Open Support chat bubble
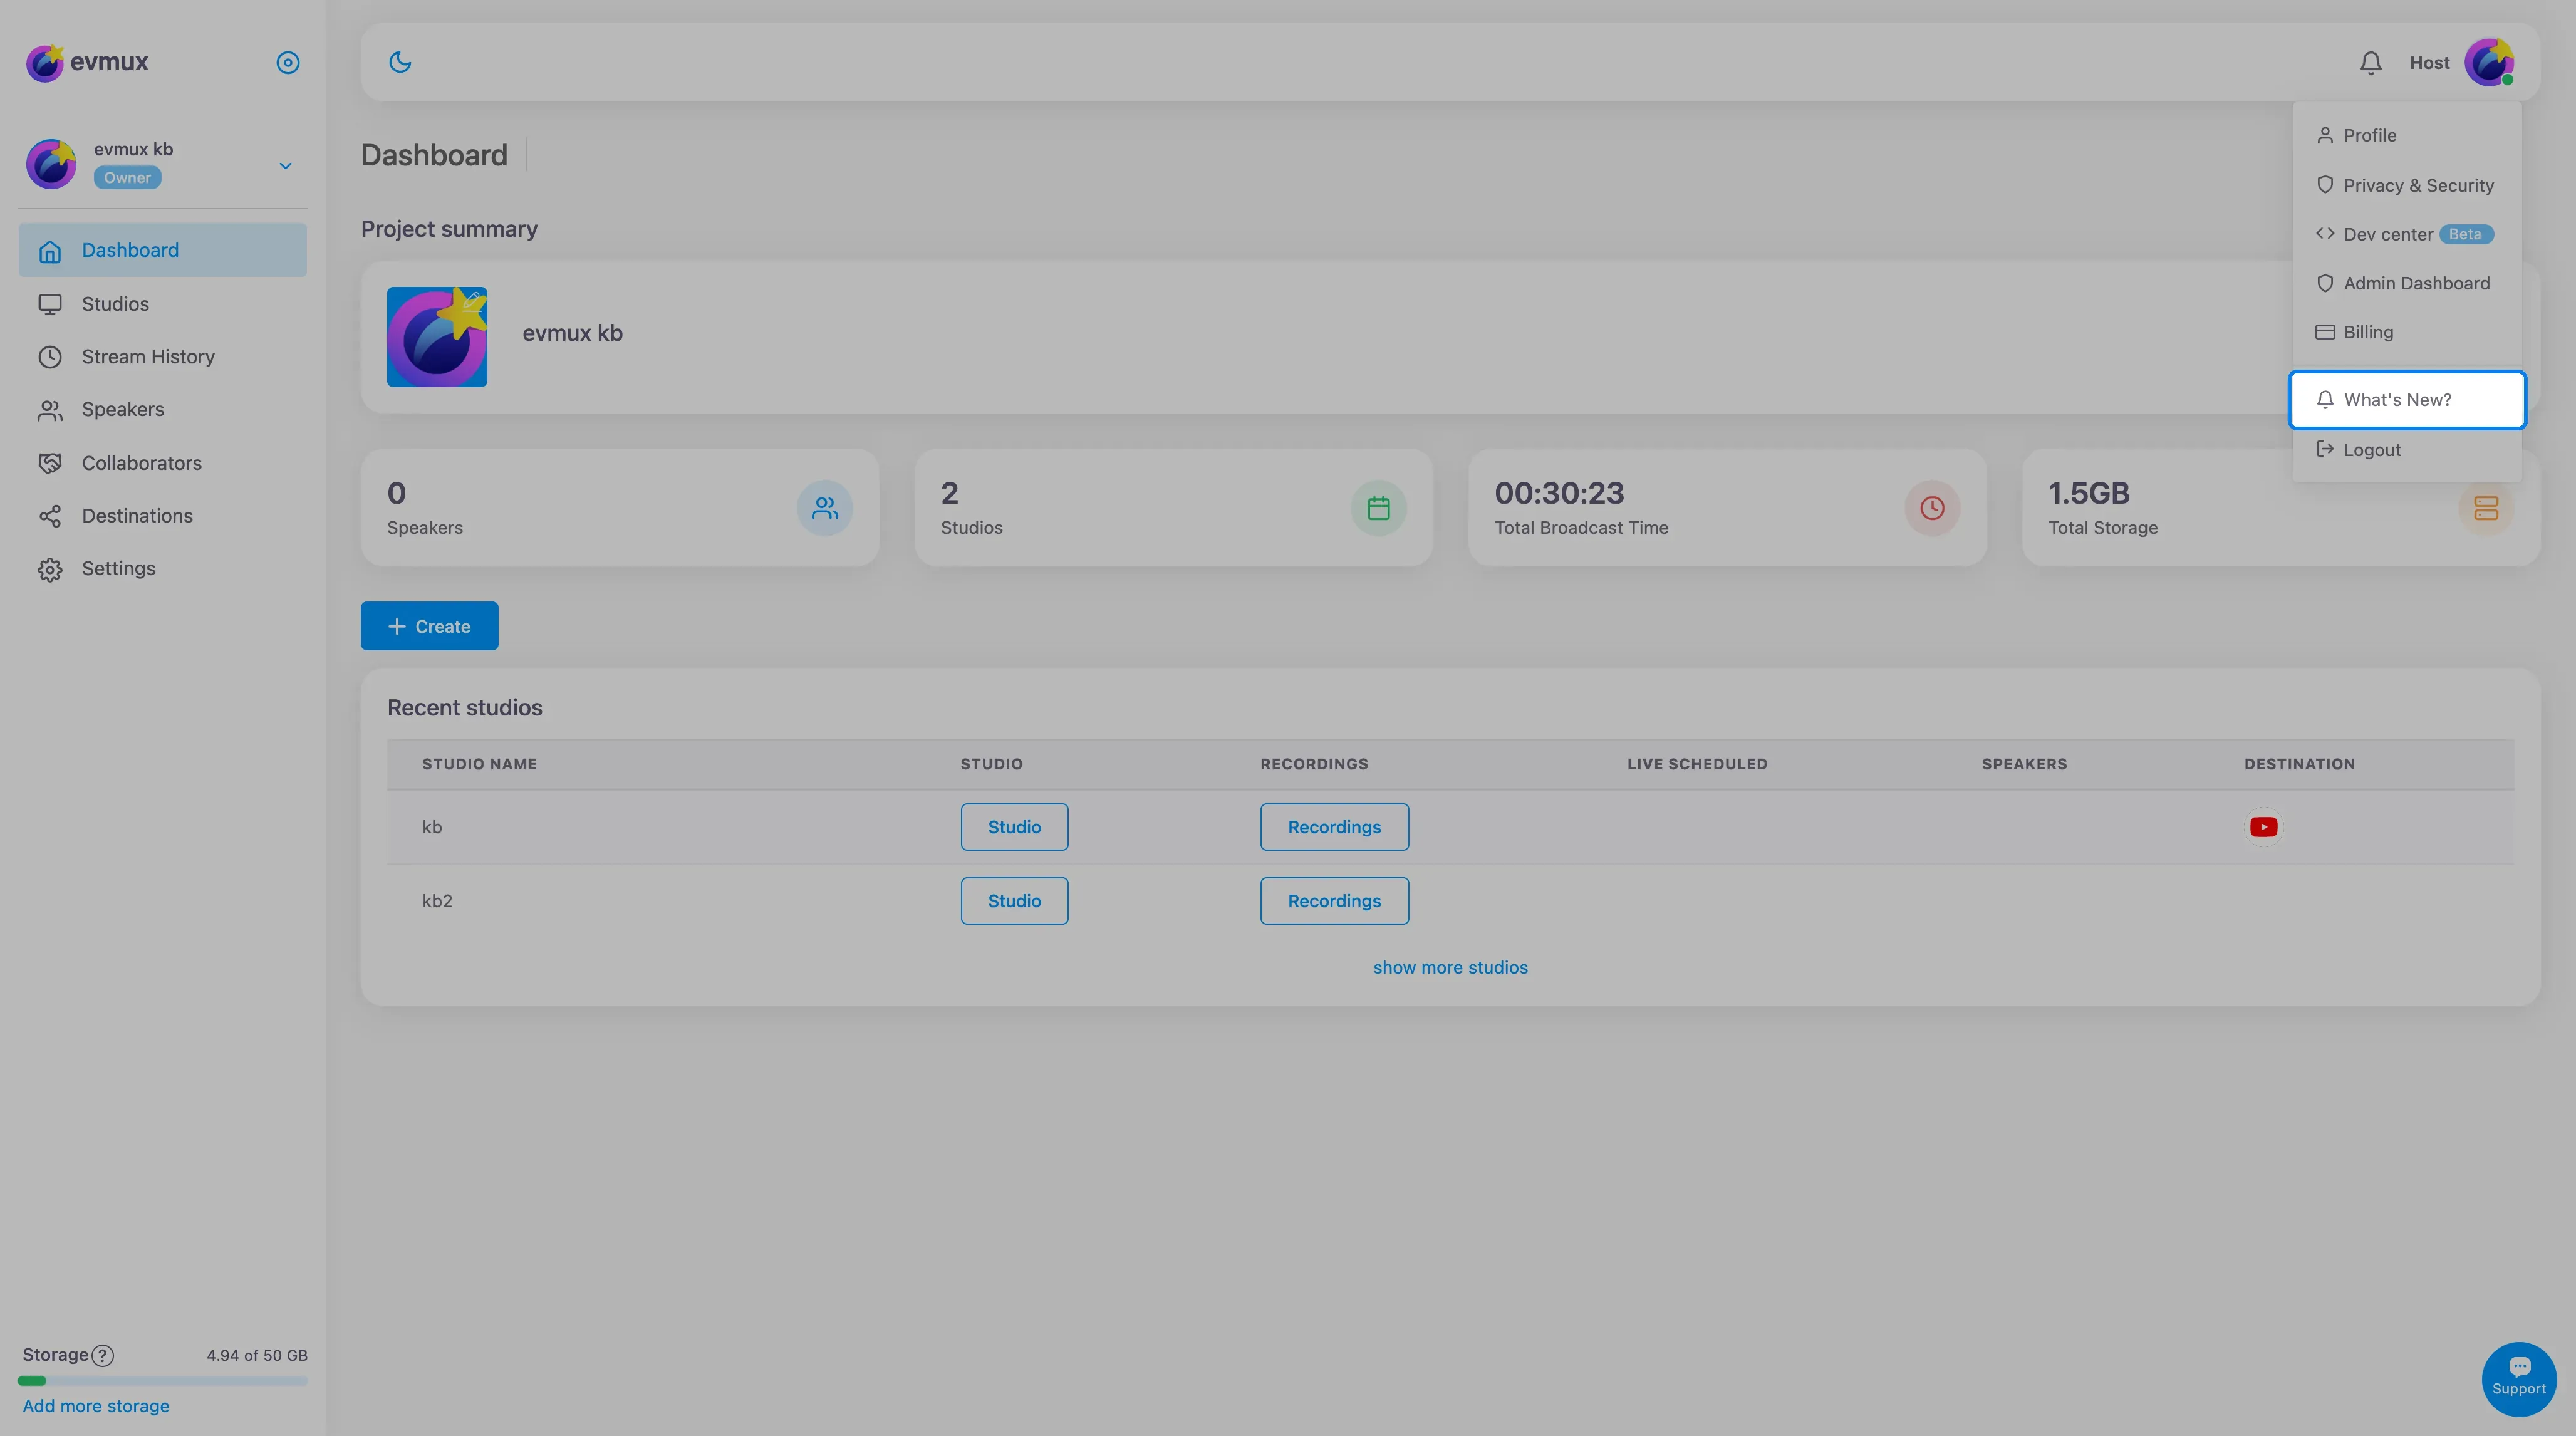2576x1436 pixels. click(2519, 1379)
